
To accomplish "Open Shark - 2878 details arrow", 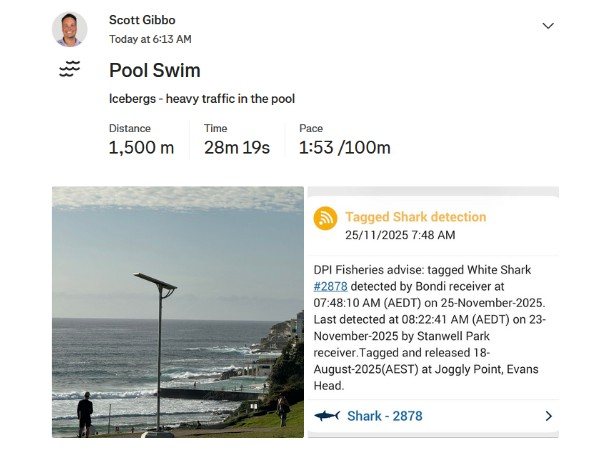I will [x=548, y=416].
